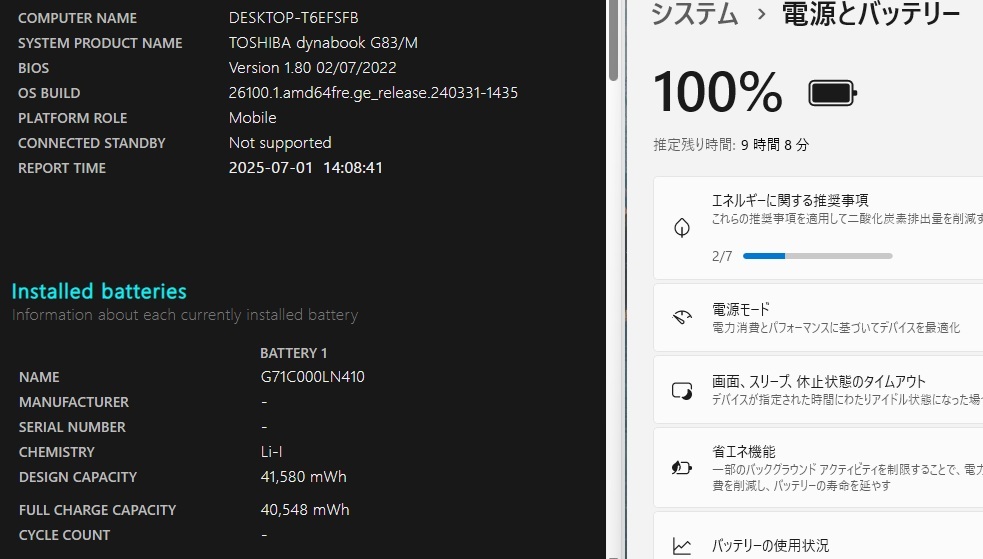Click the screen and sleep timeout icon
This screenshot has height=559, width=983.
682,391
